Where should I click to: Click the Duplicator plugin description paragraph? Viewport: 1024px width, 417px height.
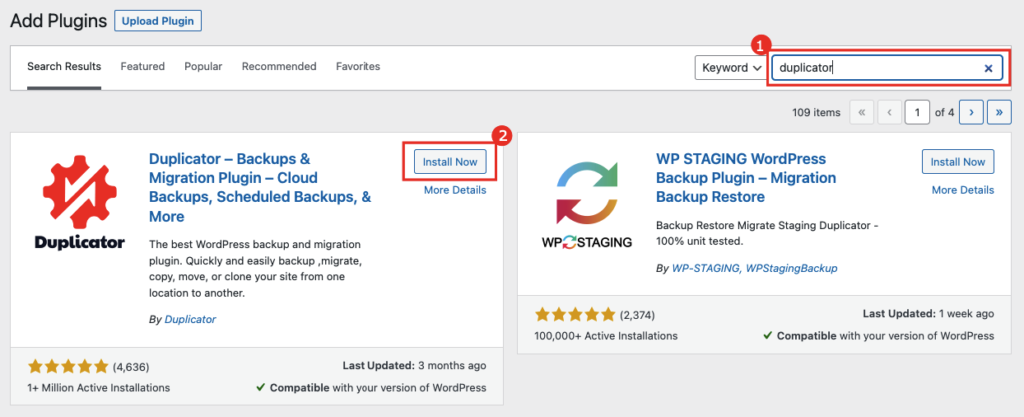(255, 269)
